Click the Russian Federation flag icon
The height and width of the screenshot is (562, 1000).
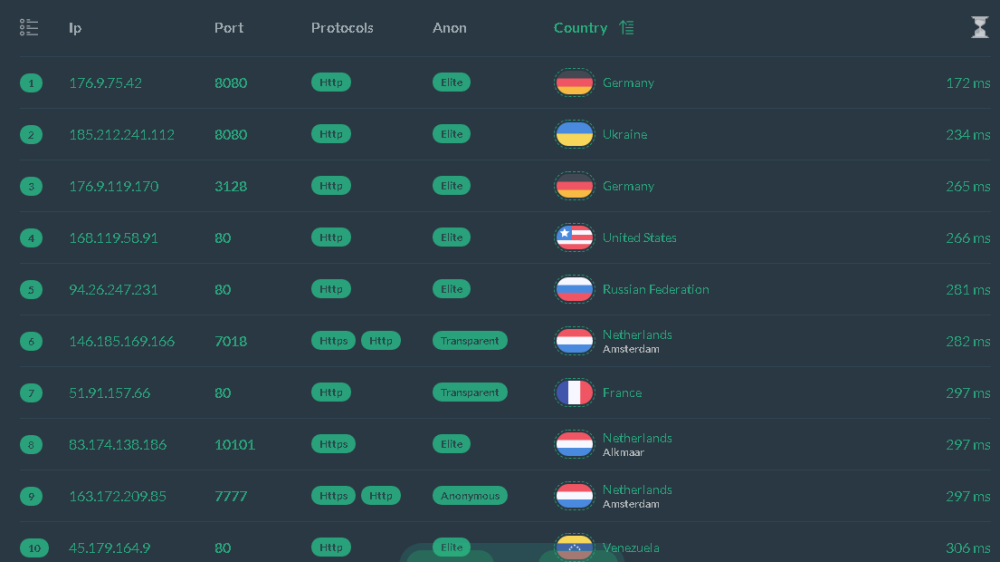(x=574, y=290)
